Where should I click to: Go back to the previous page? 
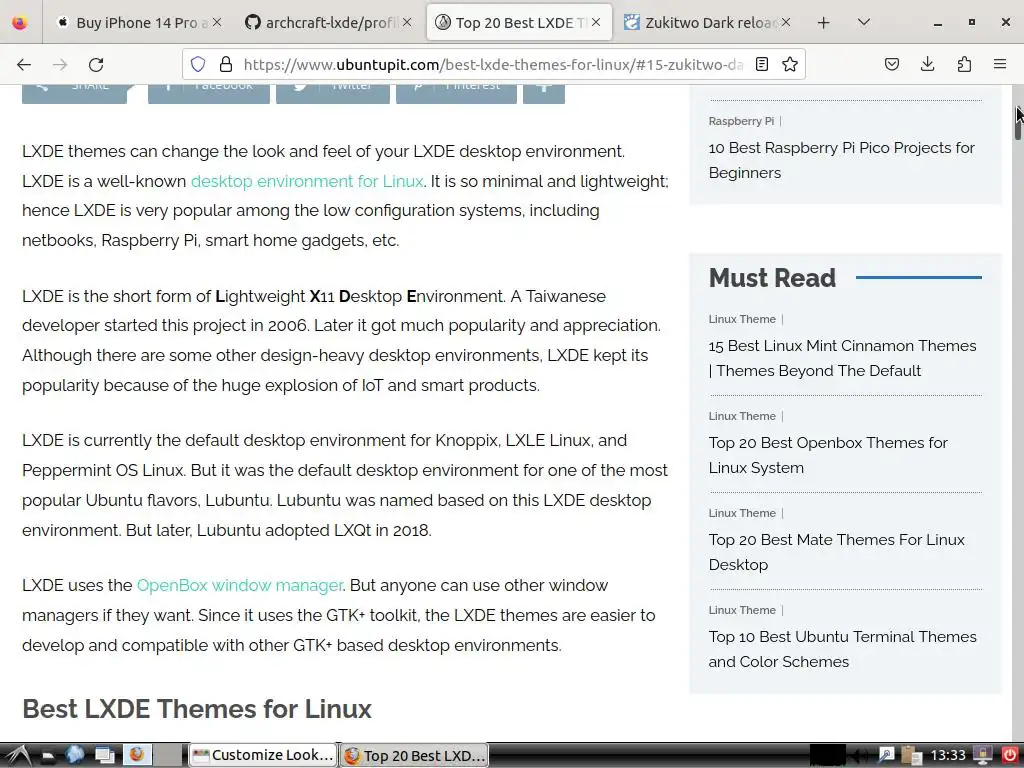coord(24,64)
